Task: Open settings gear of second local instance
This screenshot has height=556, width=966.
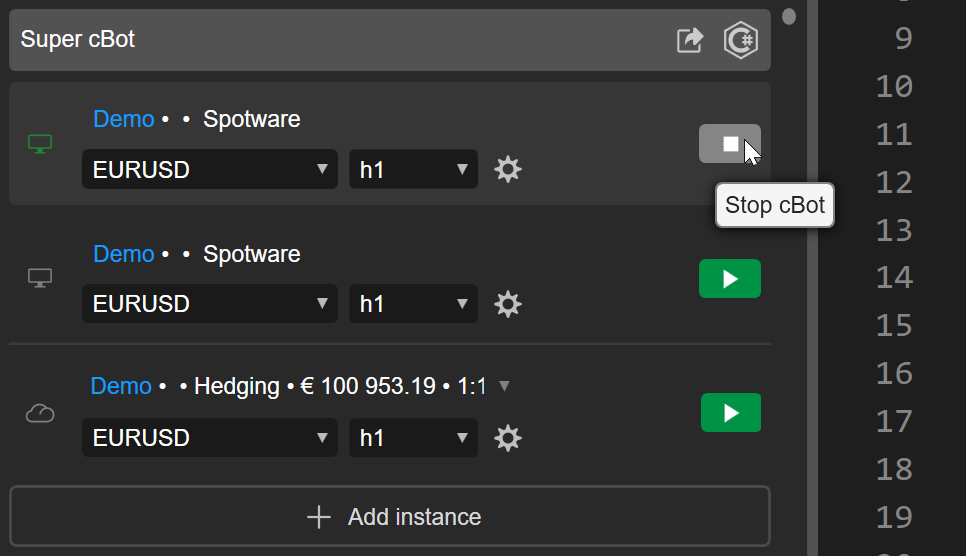Action: click(508, 303)
